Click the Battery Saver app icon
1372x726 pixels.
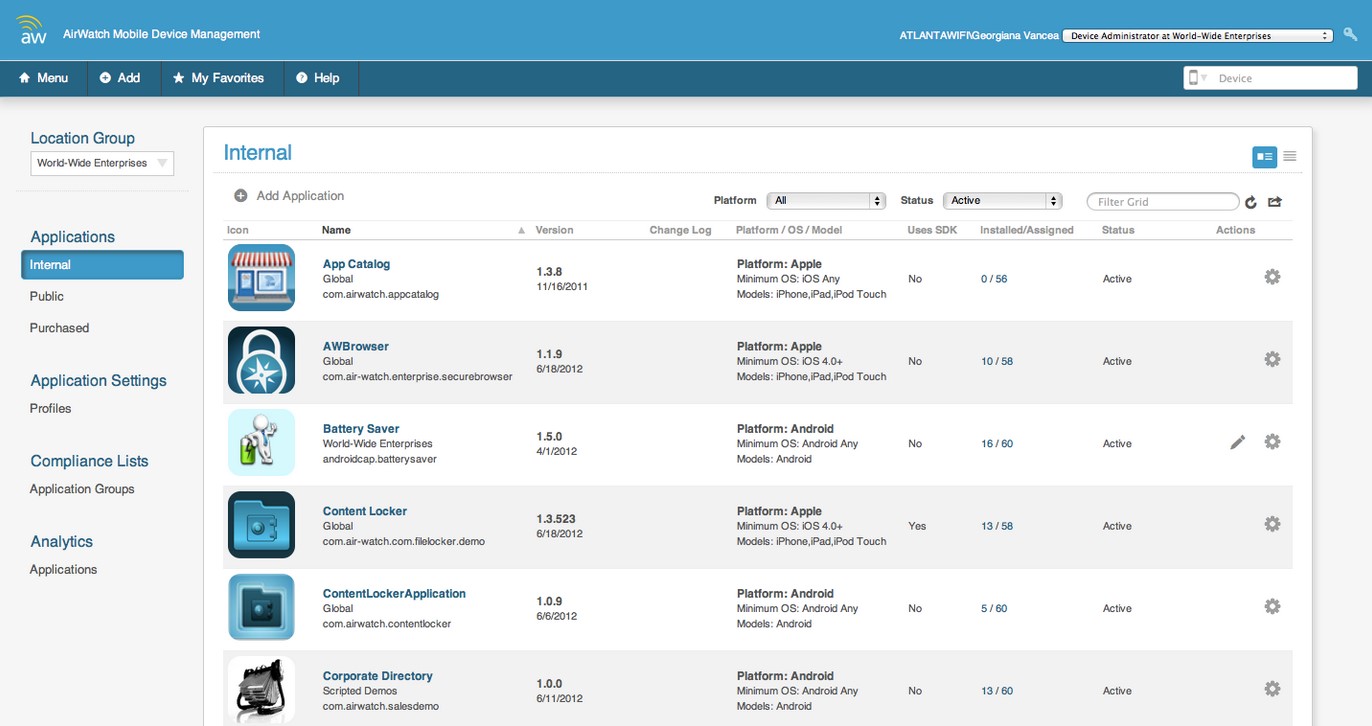(261, 442)
